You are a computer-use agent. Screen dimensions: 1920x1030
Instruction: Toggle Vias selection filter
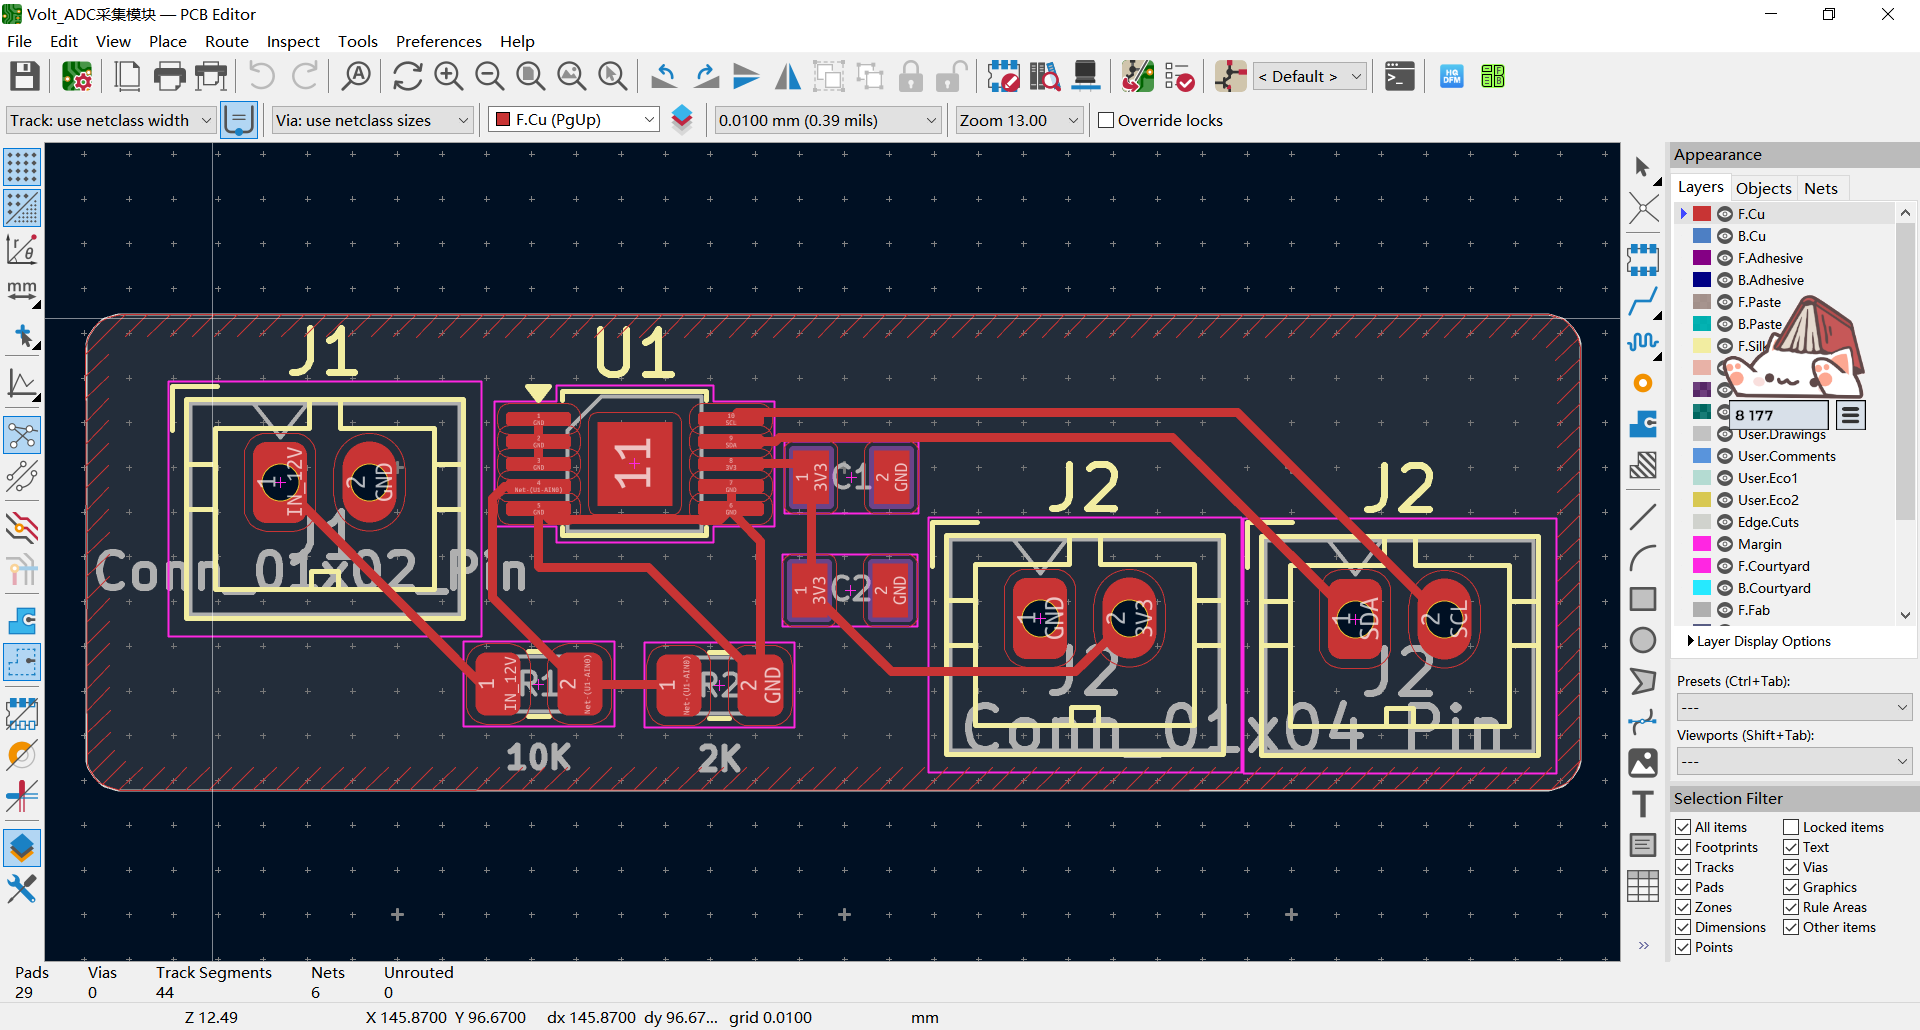(1791, 867)
